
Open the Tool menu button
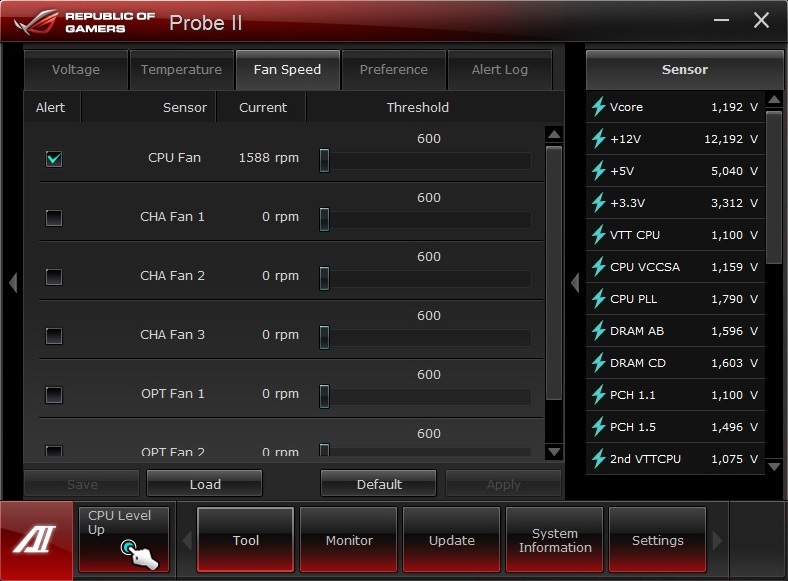[245, 540]
